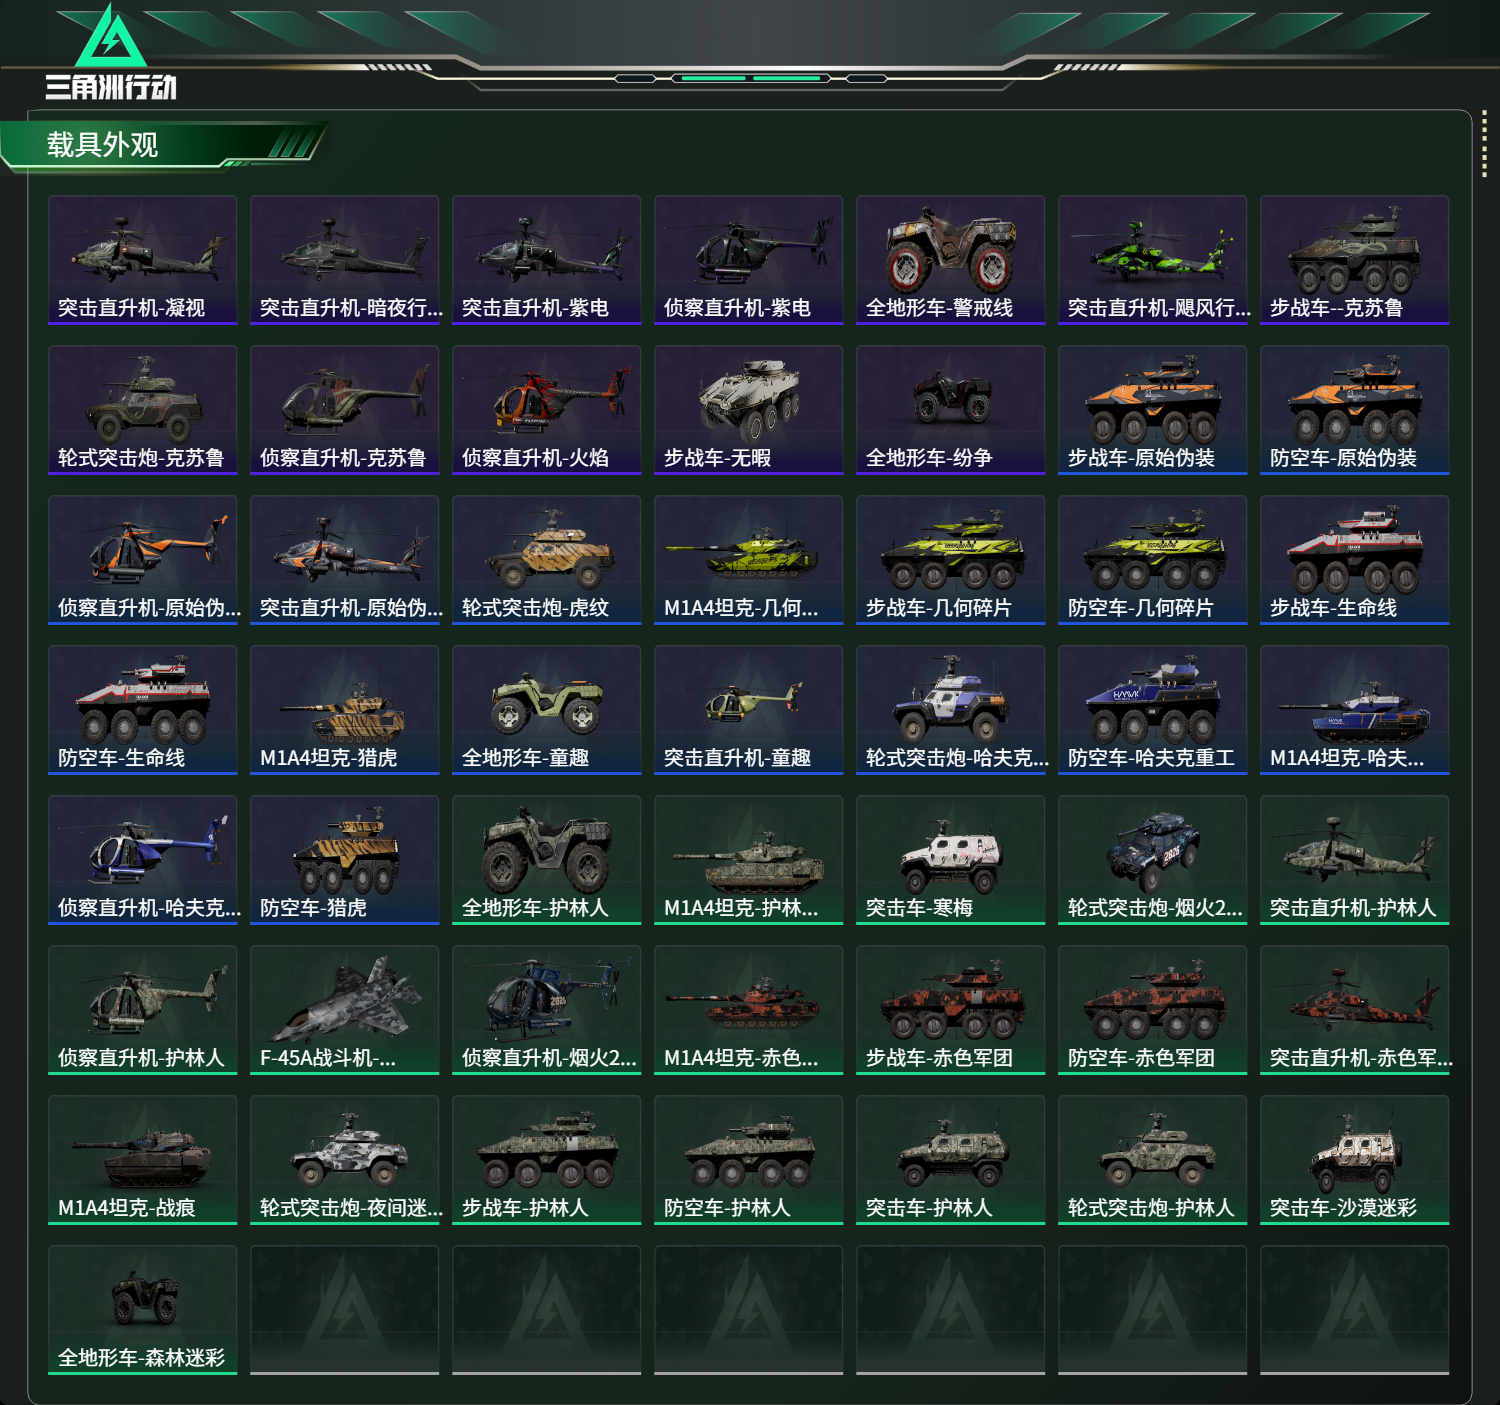Open the 侦察直升机-原始伪… skin card

tap(143, 560)
